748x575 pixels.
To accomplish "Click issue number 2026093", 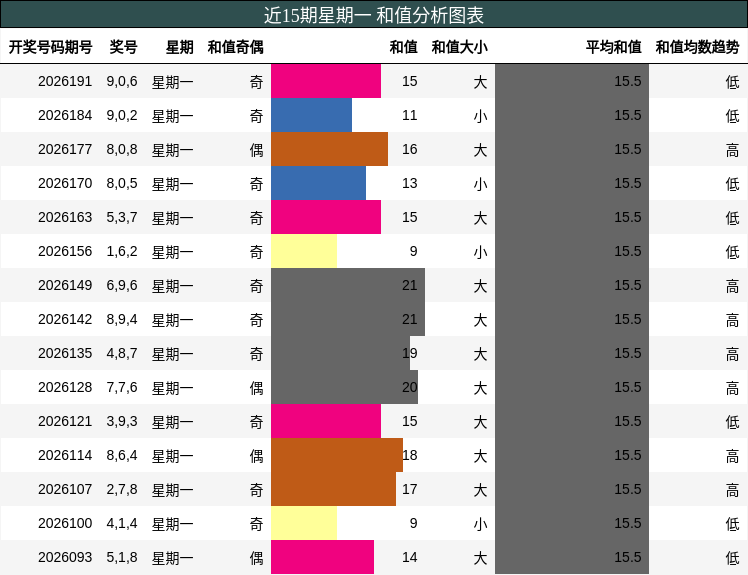I will click(65, 557).
